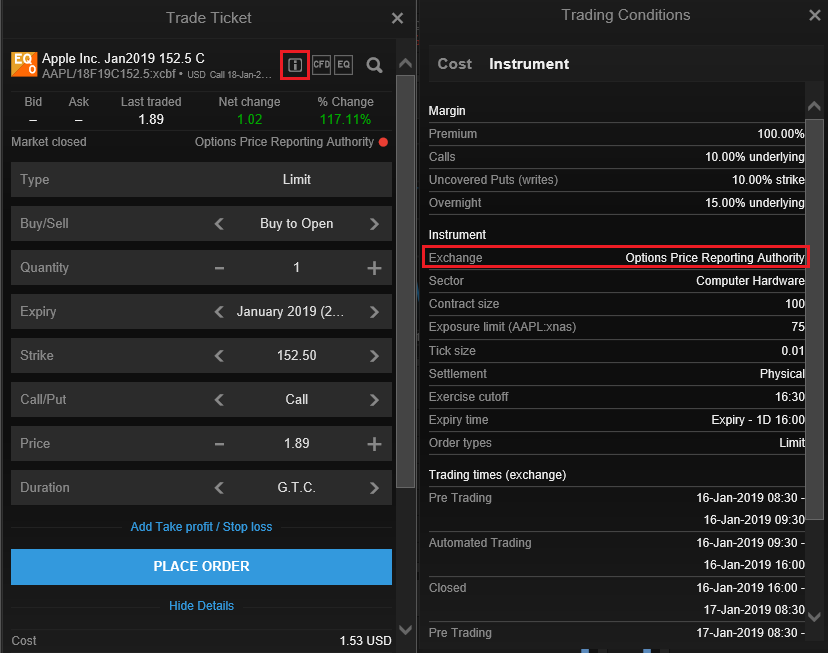Screen dimensions: 828x653
Task: Select higher Strike price arrow
Action: [374, 356]
